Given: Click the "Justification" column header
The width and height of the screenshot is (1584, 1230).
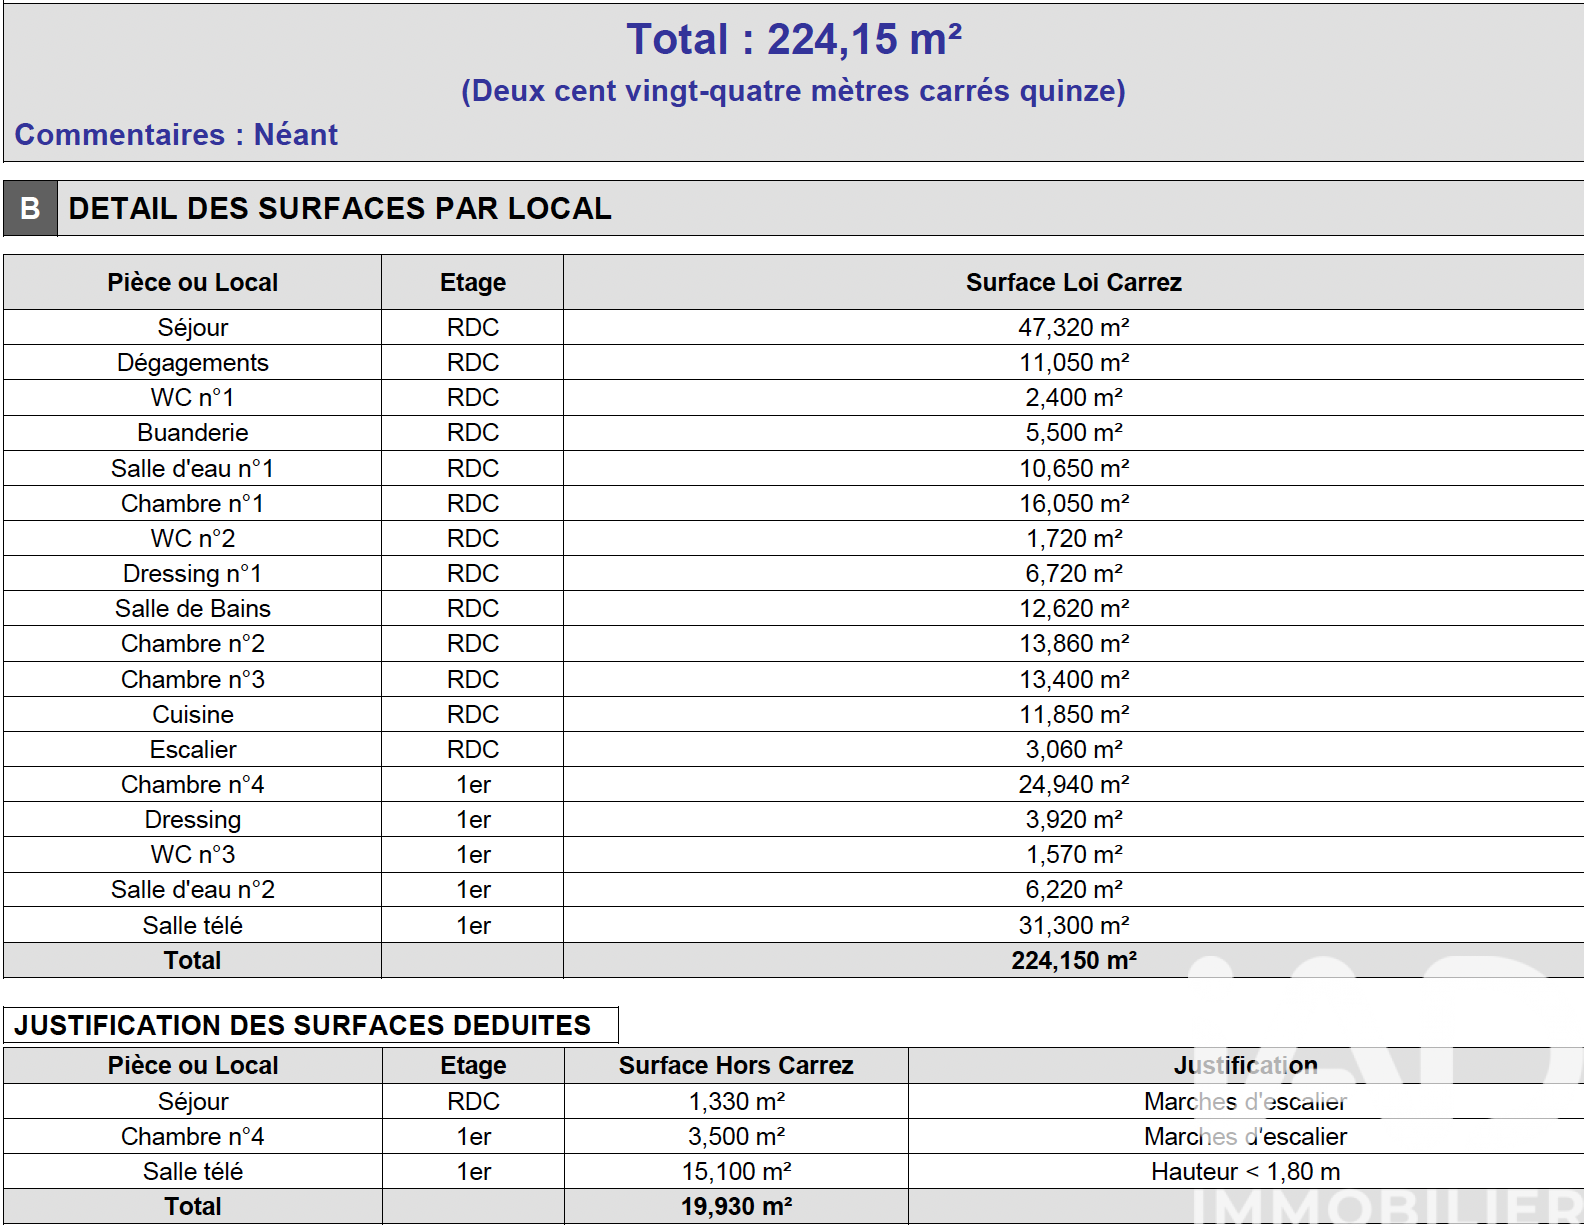Looking at the screenshot, I should (1245, 1066).
